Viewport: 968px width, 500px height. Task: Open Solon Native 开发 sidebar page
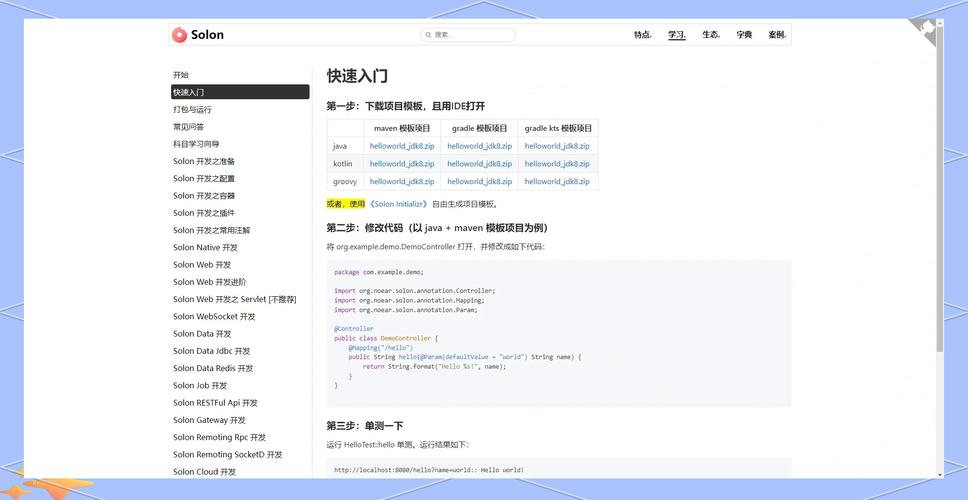pos(205,248)
